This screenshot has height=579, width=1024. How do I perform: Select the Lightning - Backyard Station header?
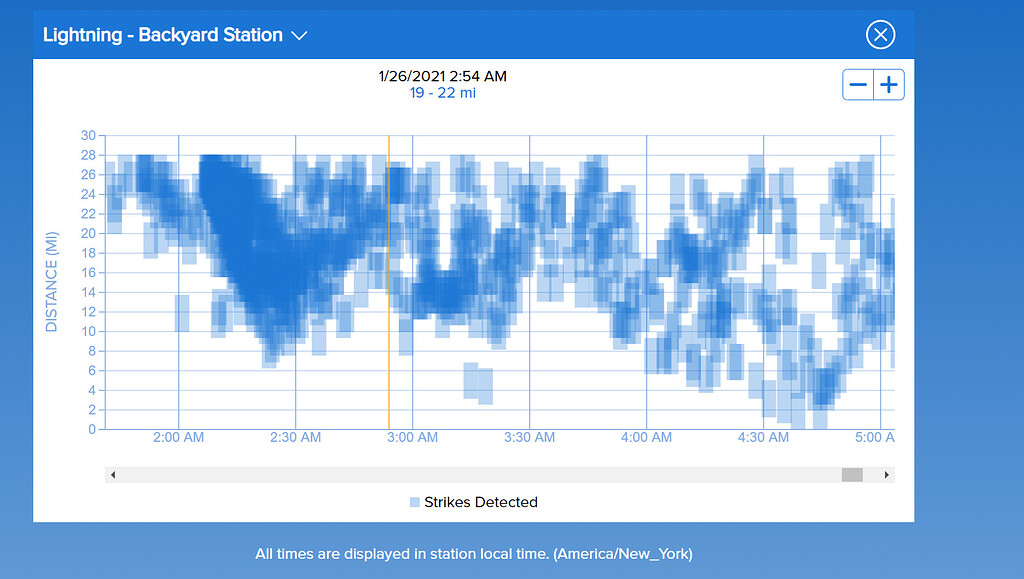[x=161, y=35]
